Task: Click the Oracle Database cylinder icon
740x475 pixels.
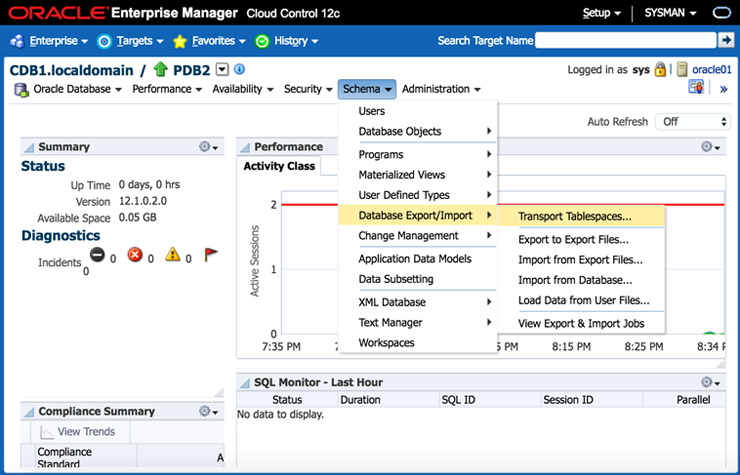Action: [21, 90]
